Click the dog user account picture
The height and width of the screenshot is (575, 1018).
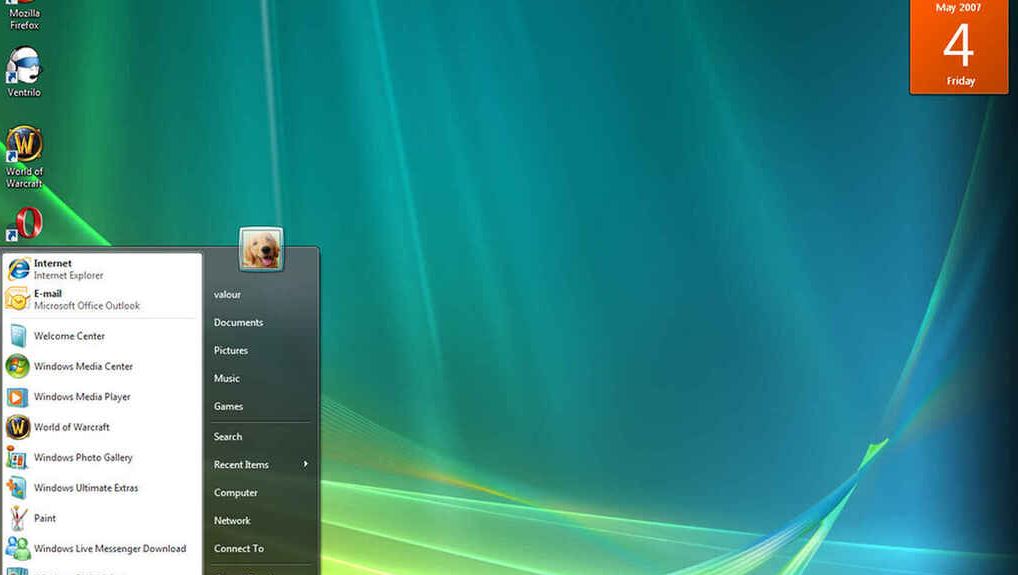(261, 249)
